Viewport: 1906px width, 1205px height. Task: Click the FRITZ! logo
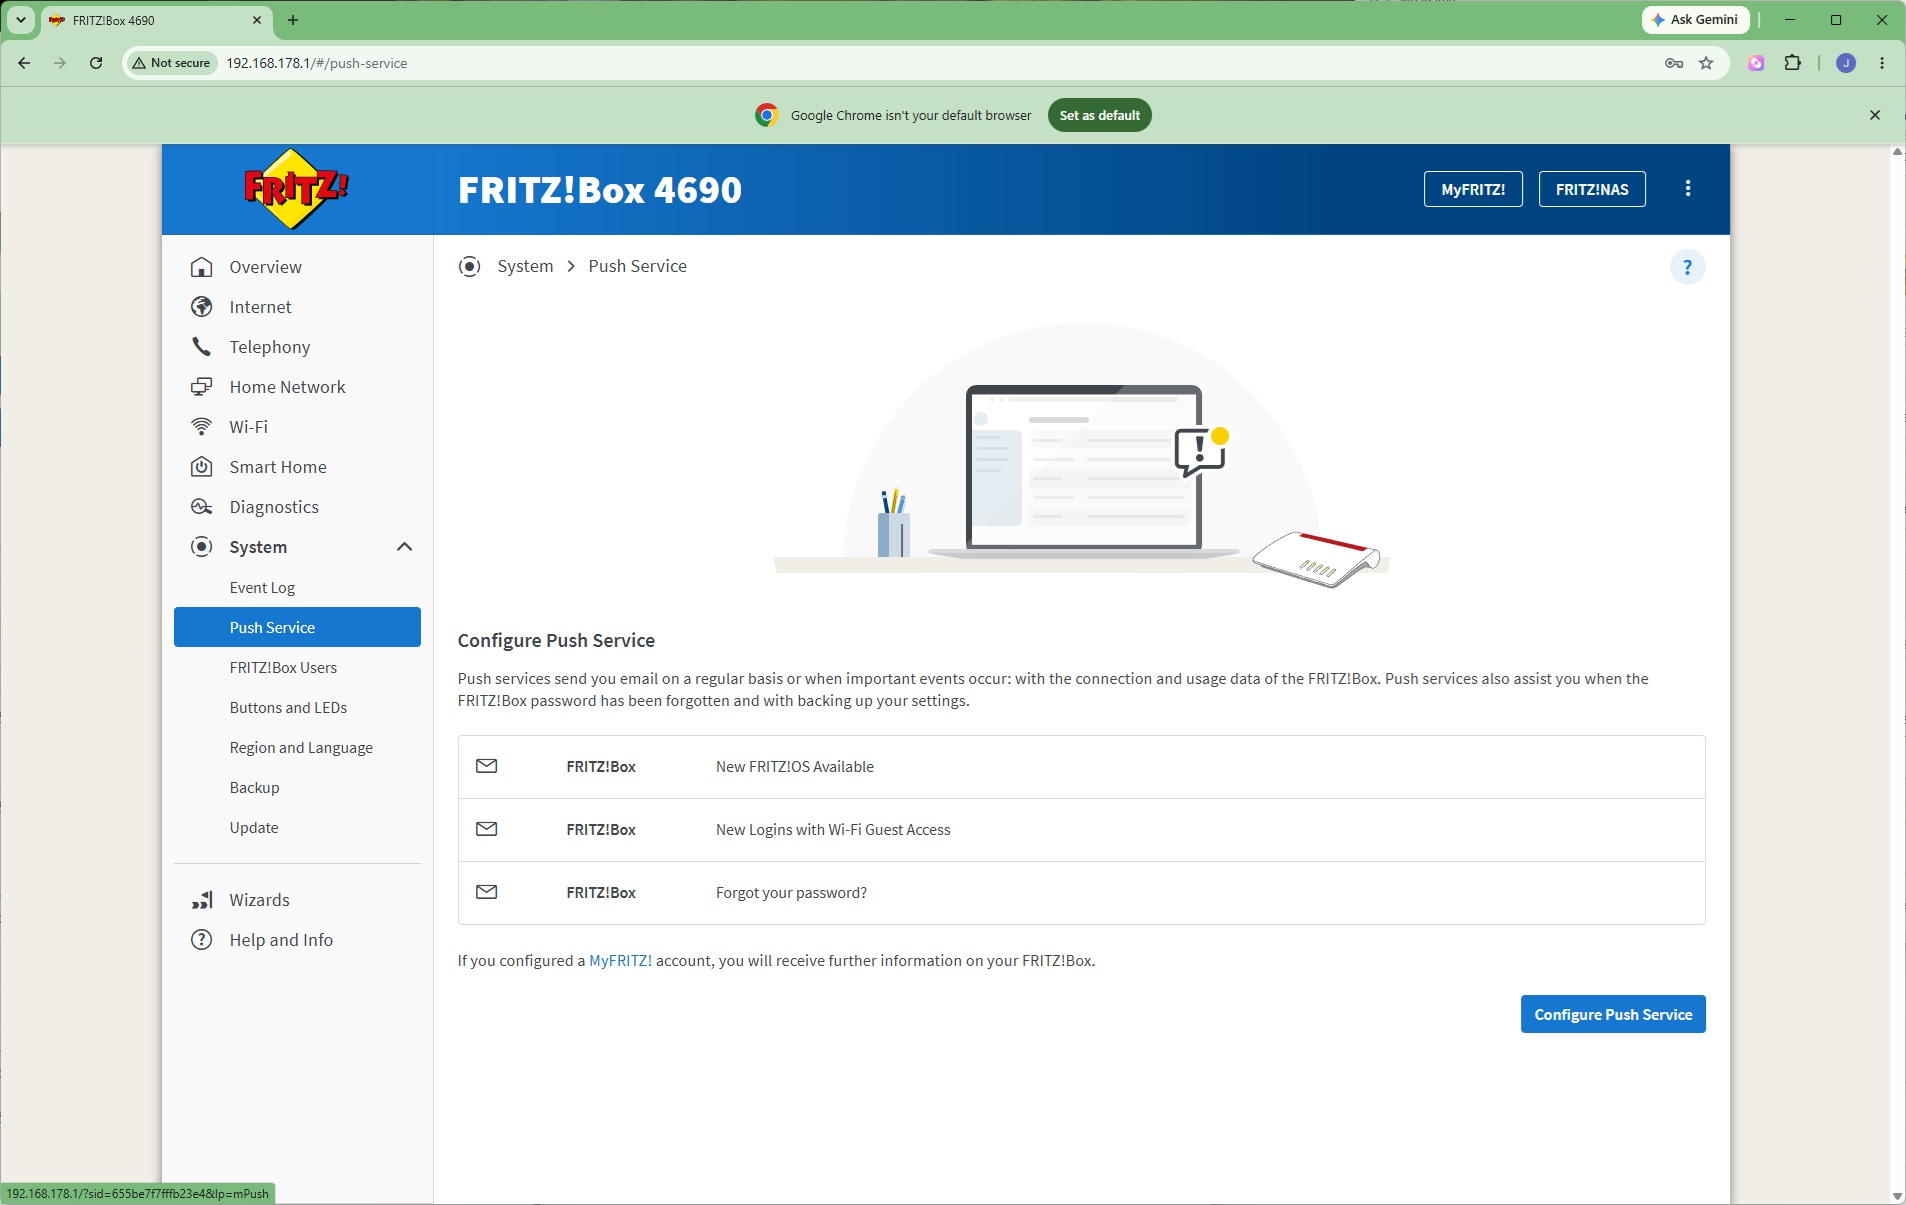click(x=296, y=188)
